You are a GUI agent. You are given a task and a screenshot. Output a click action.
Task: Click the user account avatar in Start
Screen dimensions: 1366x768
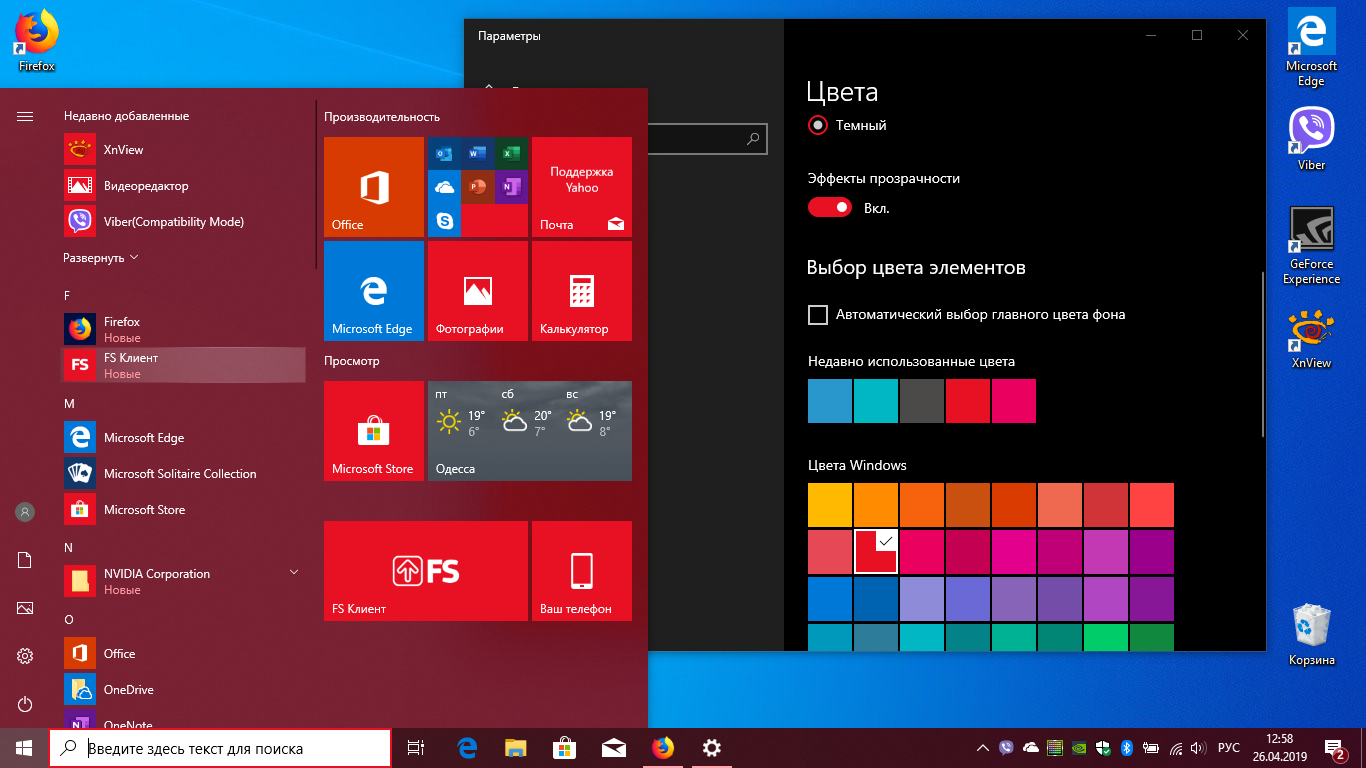pos(25,512)
